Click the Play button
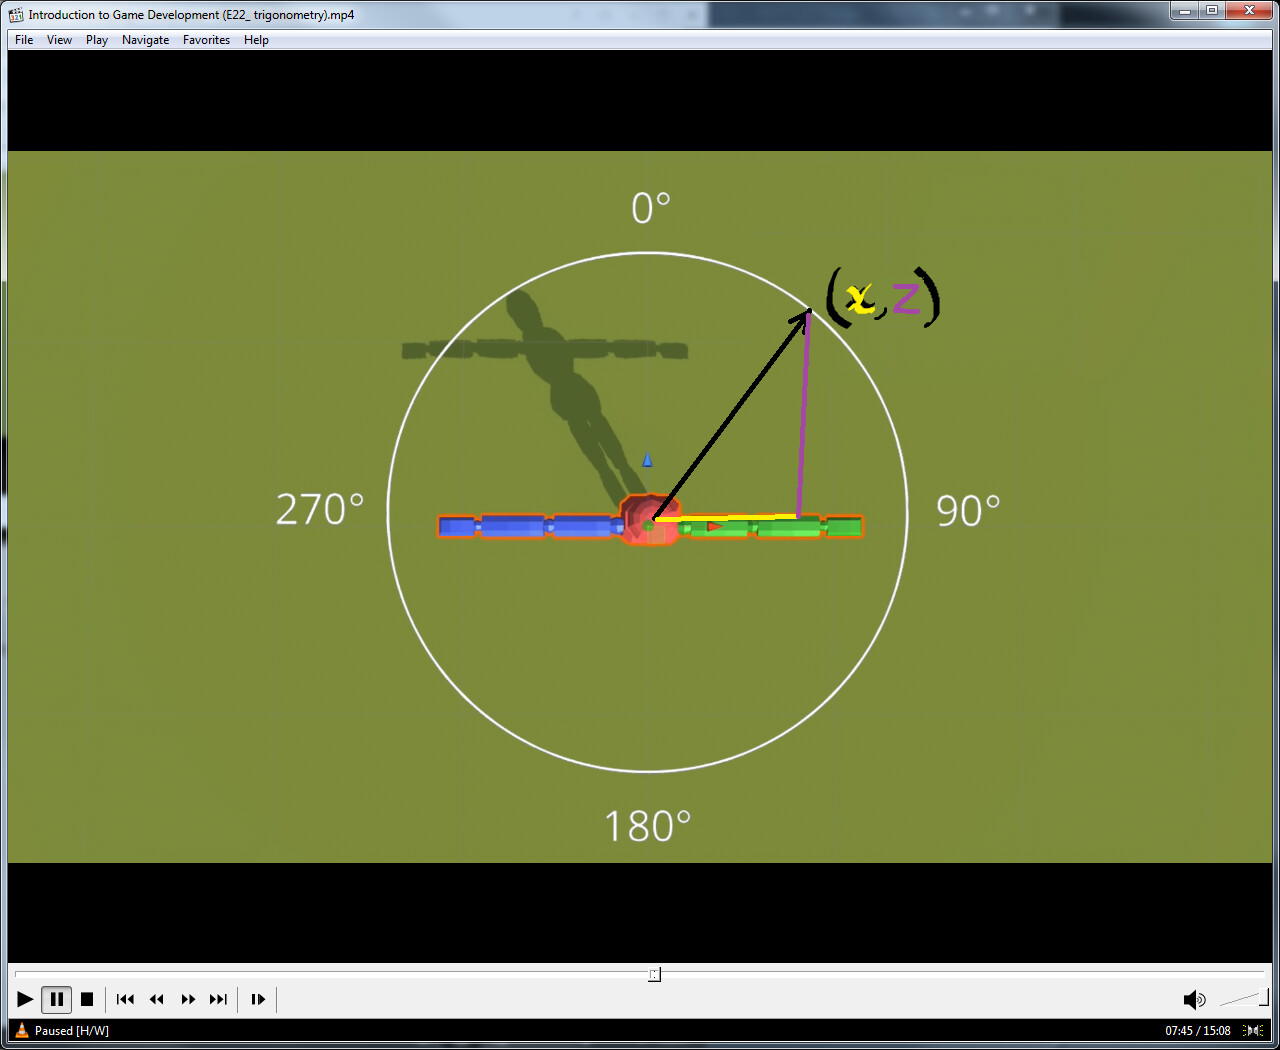The height and width of the screenshot is (1050, 1280). [x=25, y=999]
